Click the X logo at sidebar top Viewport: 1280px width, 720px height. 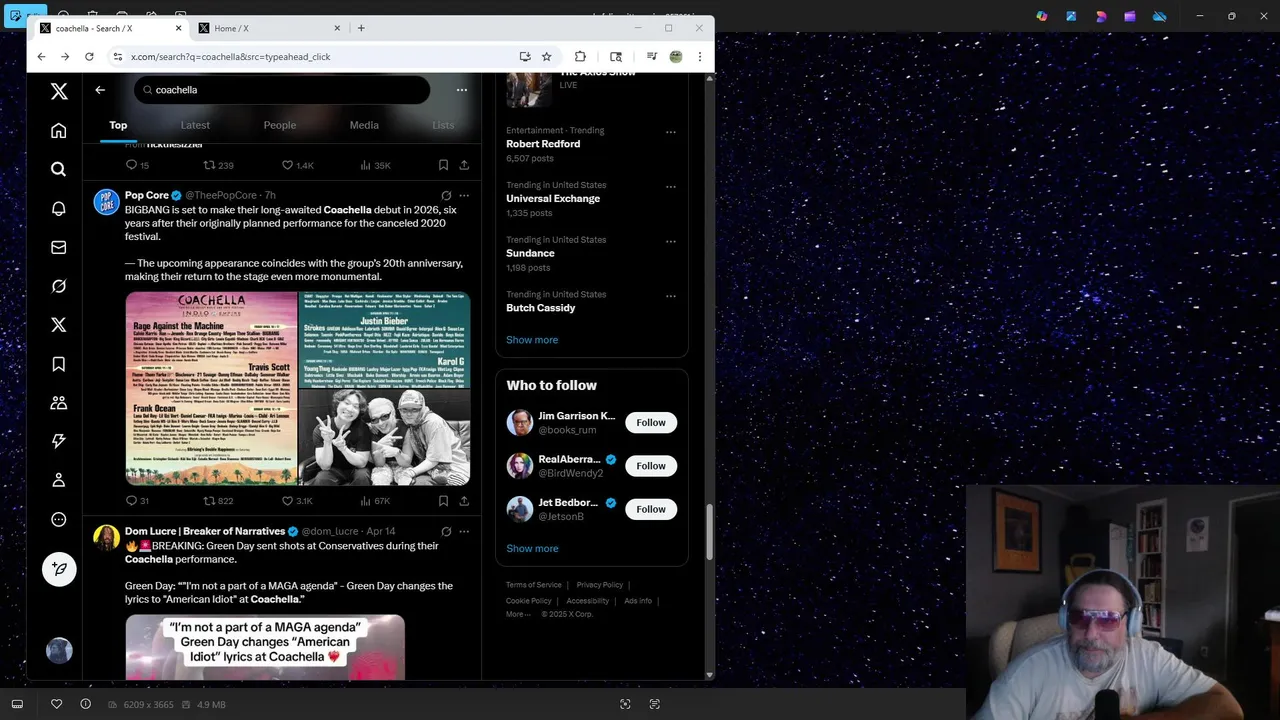[59, 91]
